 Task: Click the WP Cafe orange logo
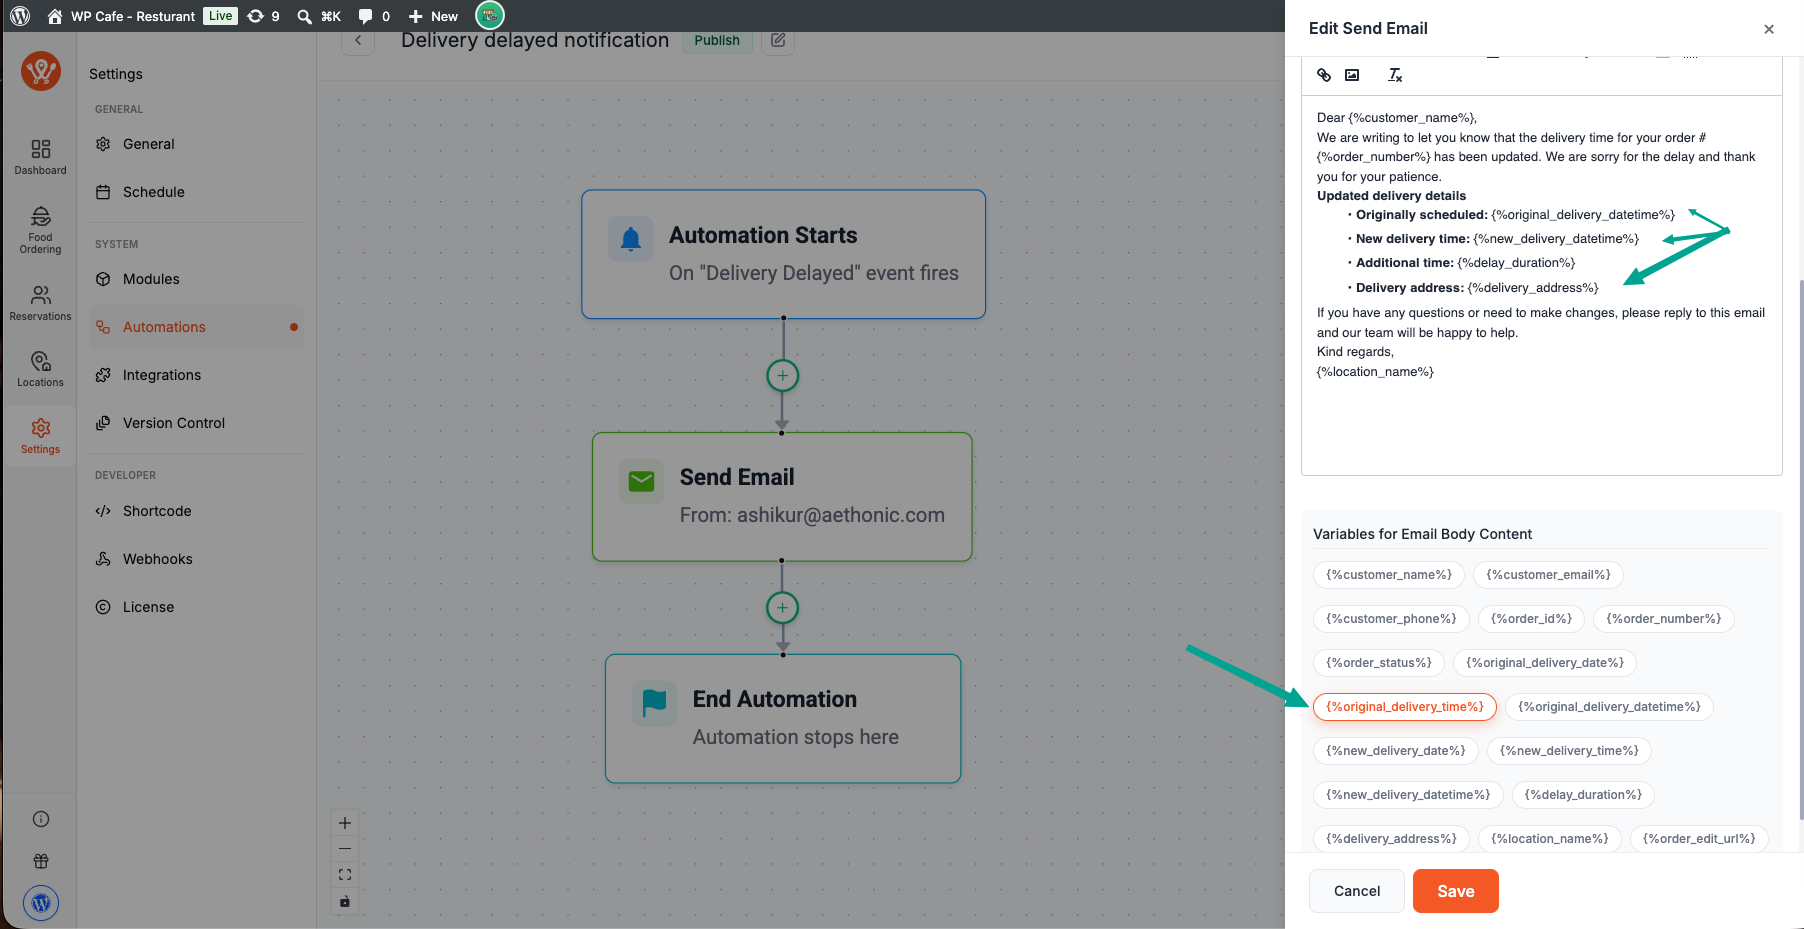click(41, 71)
